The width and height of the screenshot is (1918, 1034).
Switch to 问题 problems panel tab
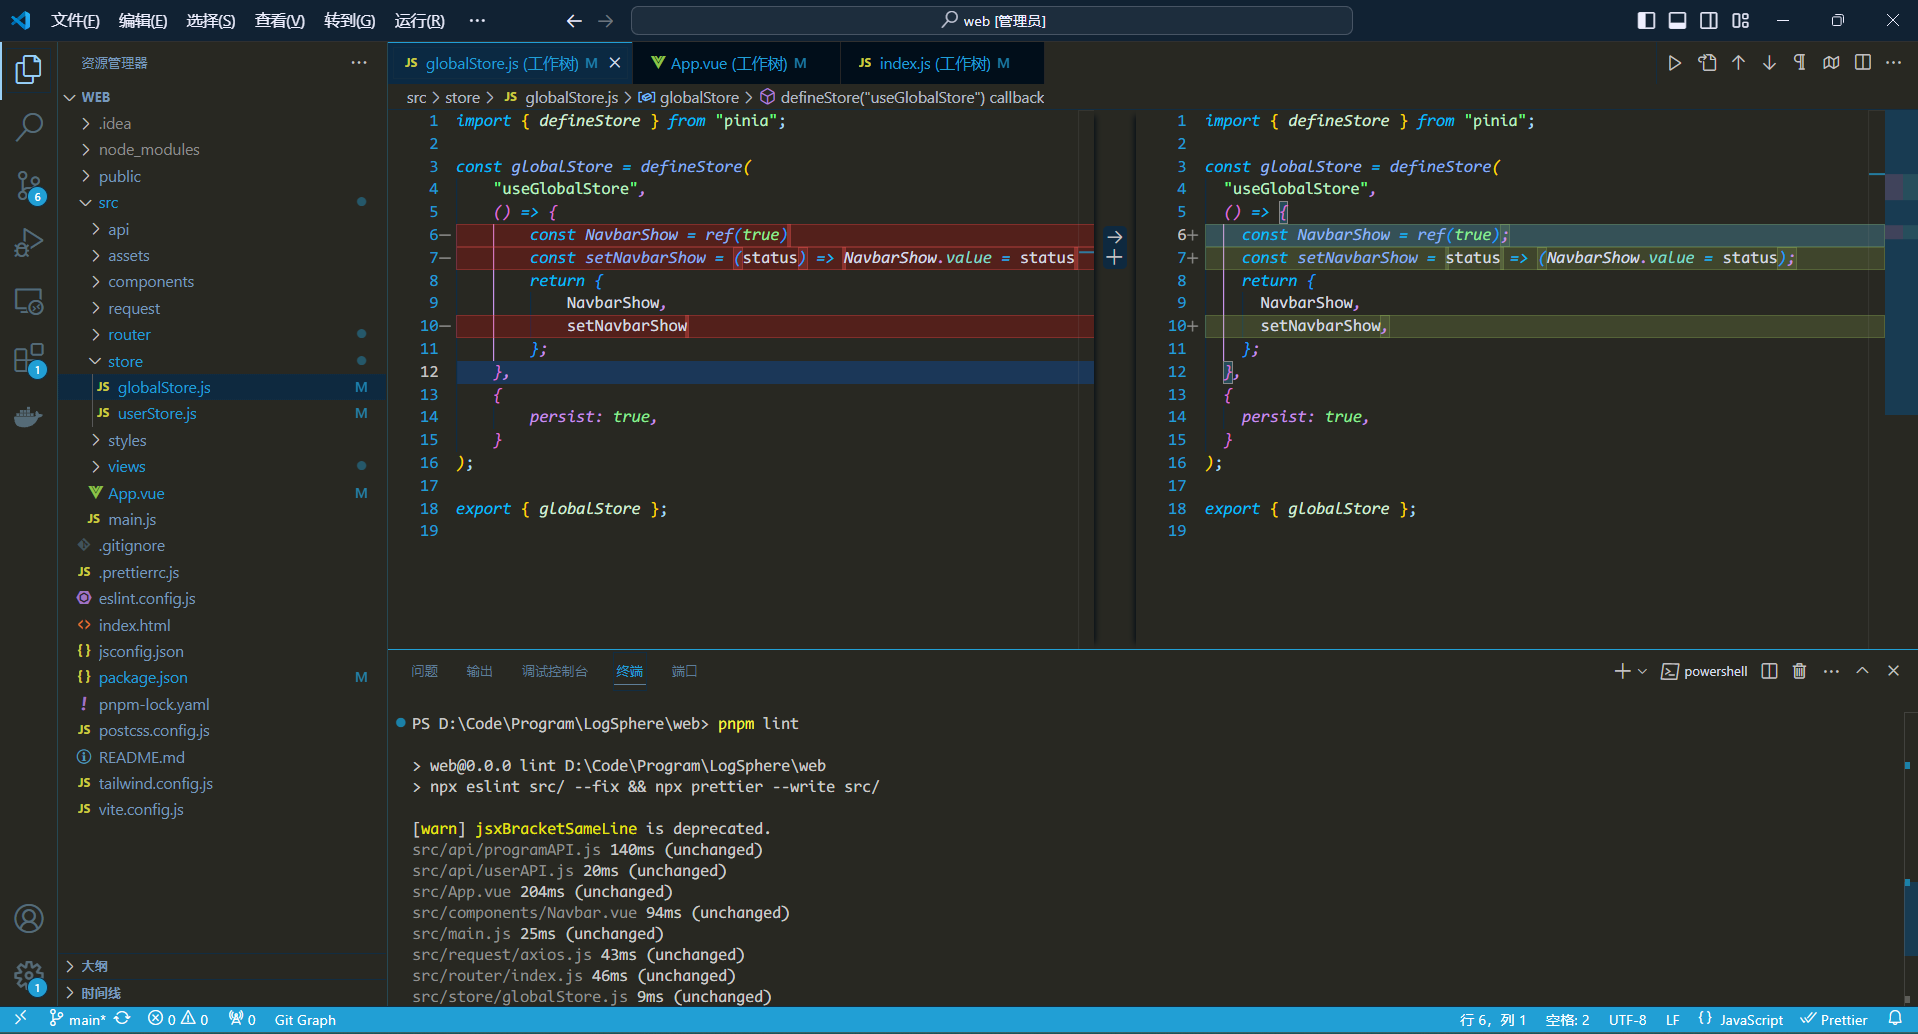coord(425,671)
